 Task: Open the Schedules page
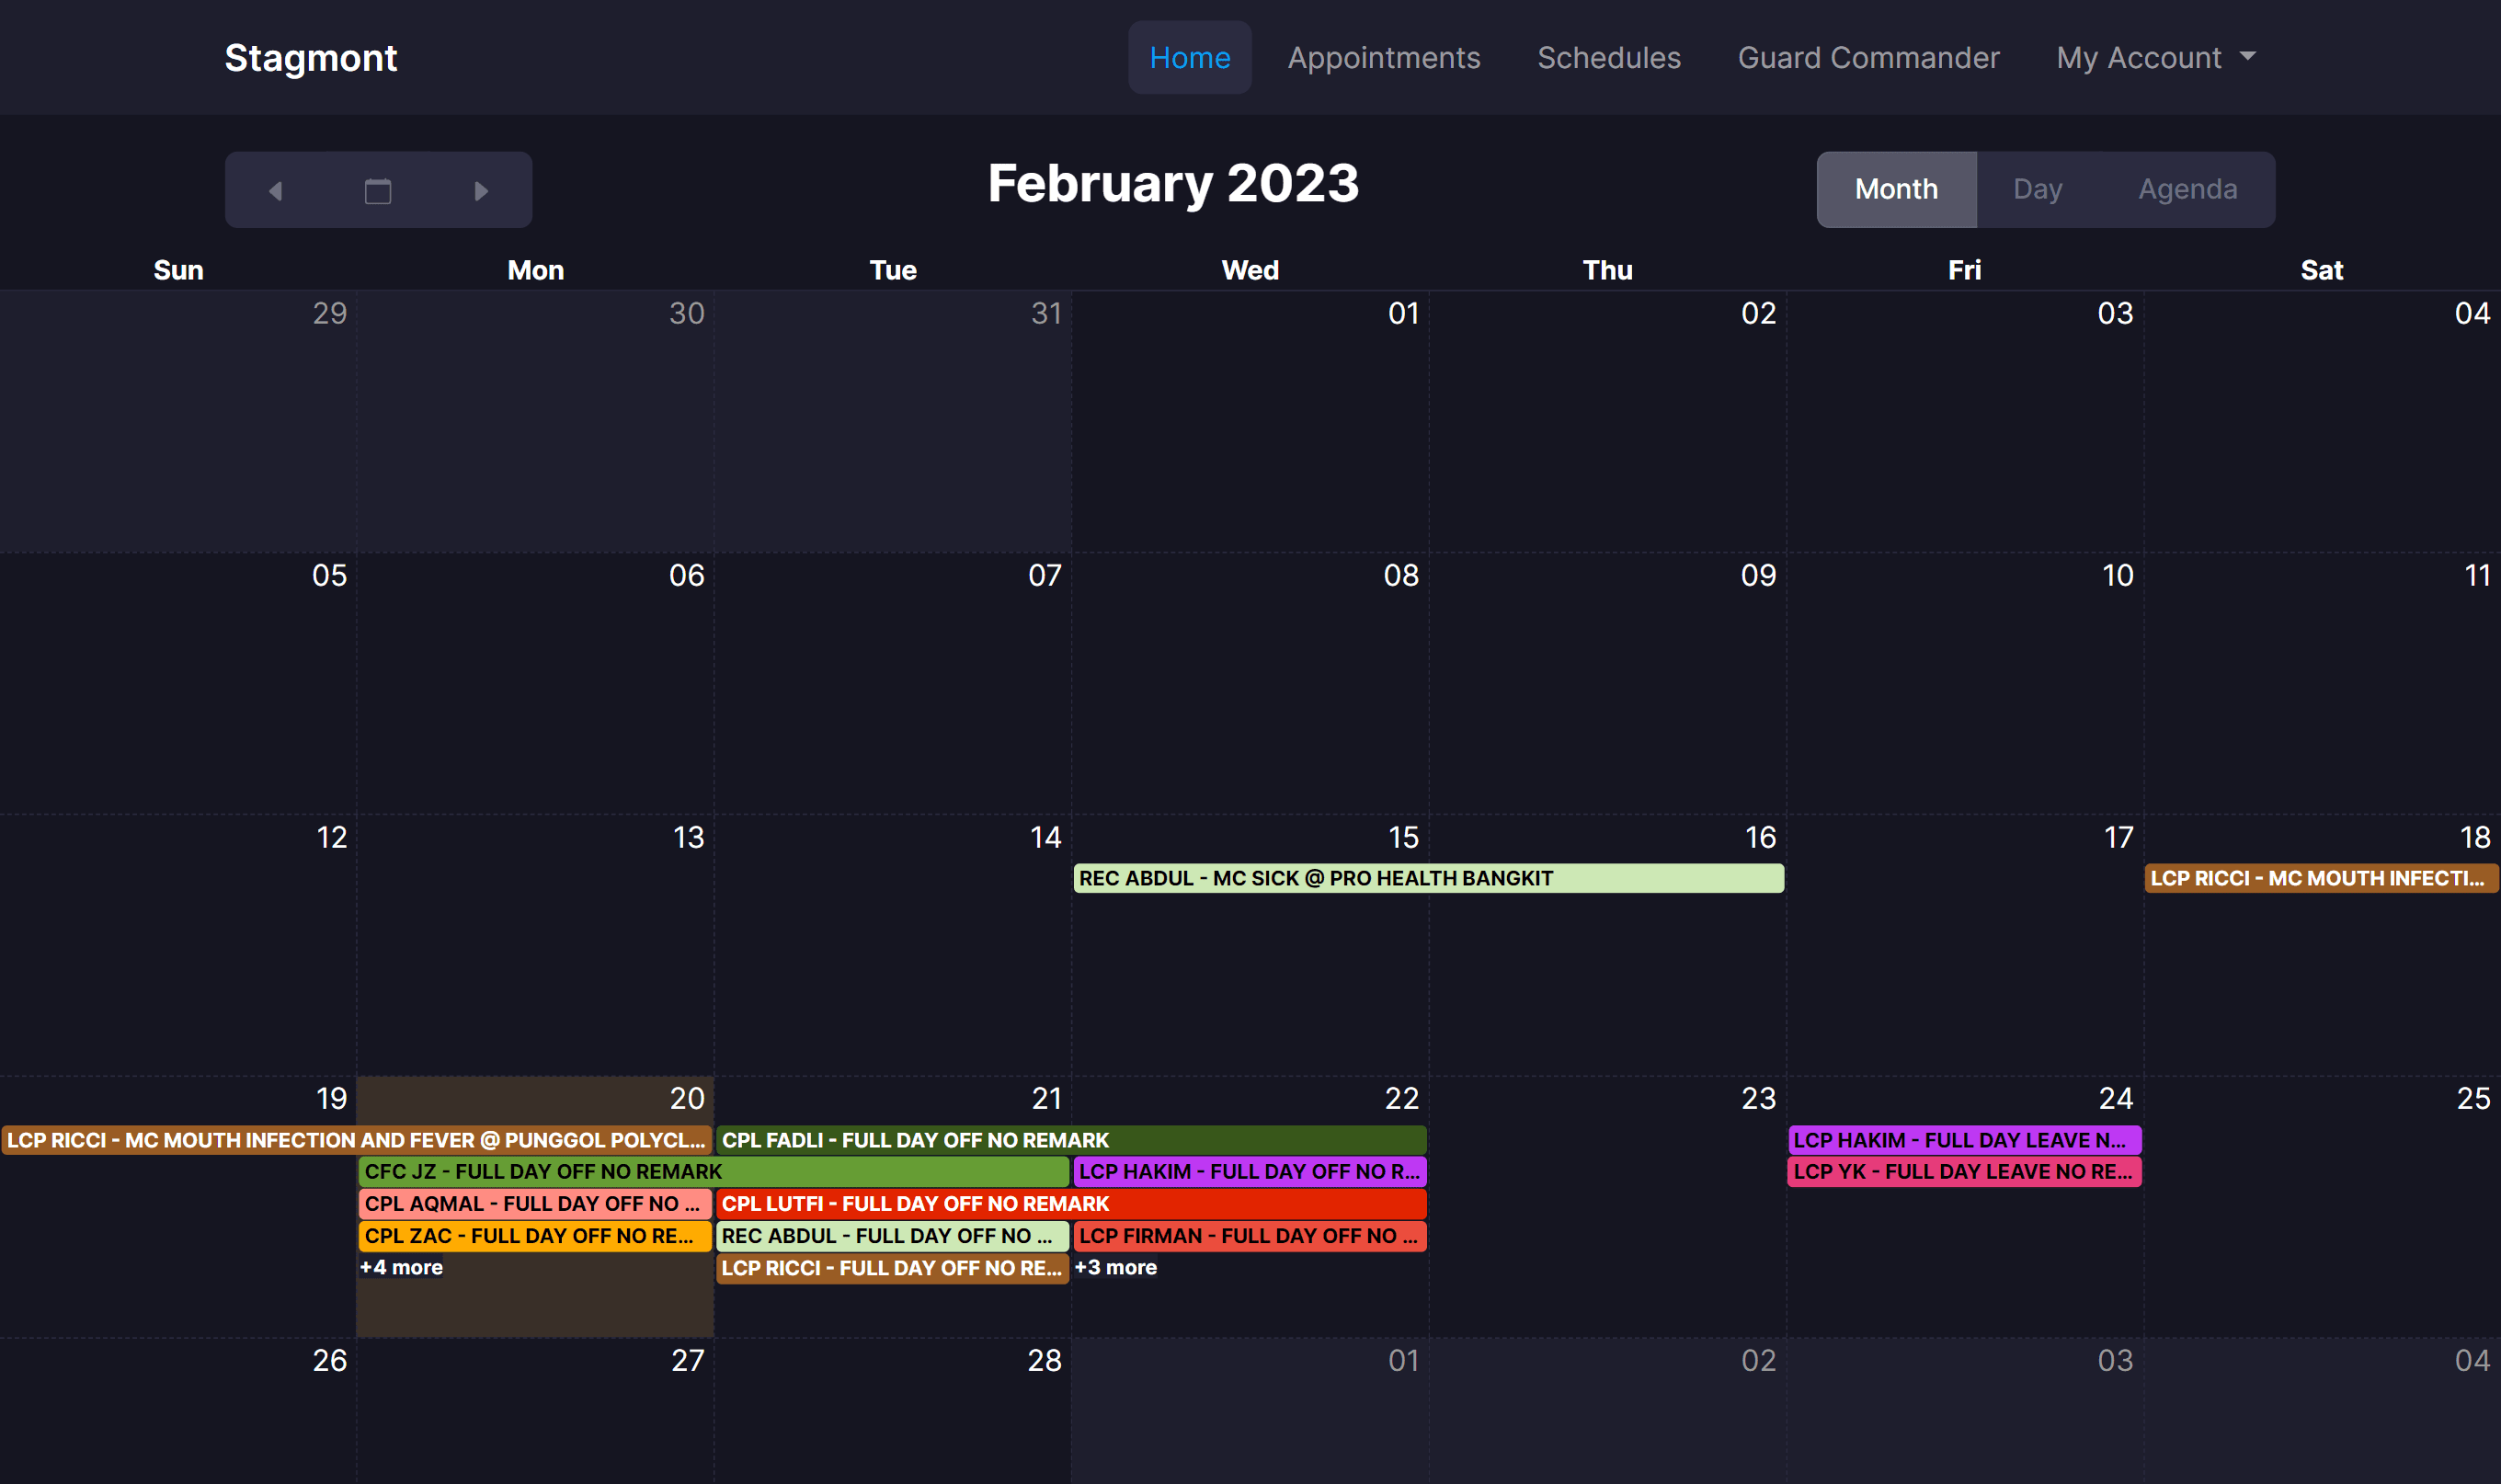(x=1608, y=58)
